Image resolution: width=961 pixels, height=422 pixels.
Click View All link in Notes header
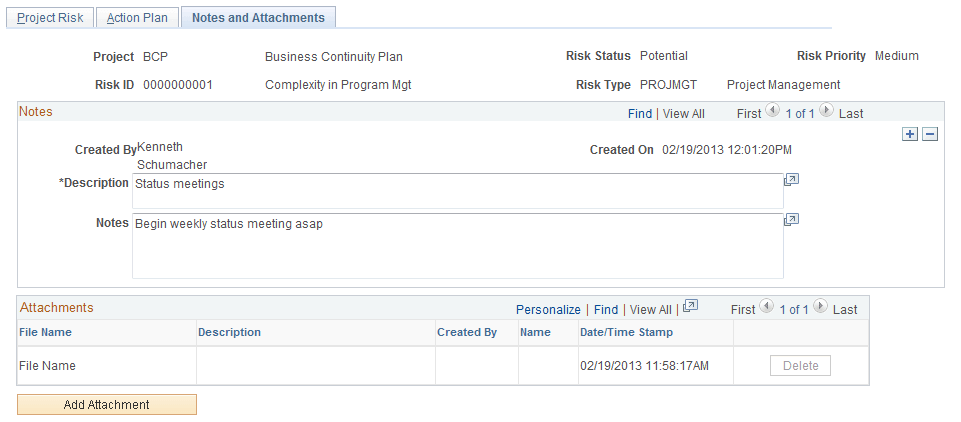683,114
